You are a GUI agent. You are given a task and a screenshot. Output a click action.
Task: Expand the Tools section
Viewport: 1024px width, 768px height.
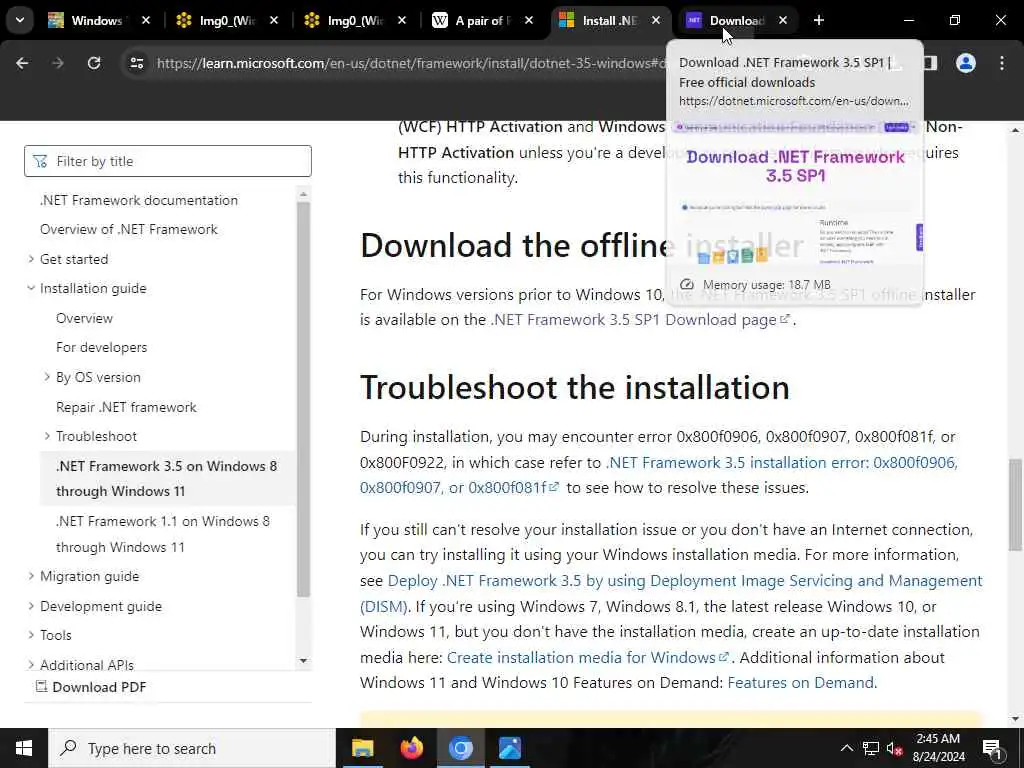tap(31, 635)
